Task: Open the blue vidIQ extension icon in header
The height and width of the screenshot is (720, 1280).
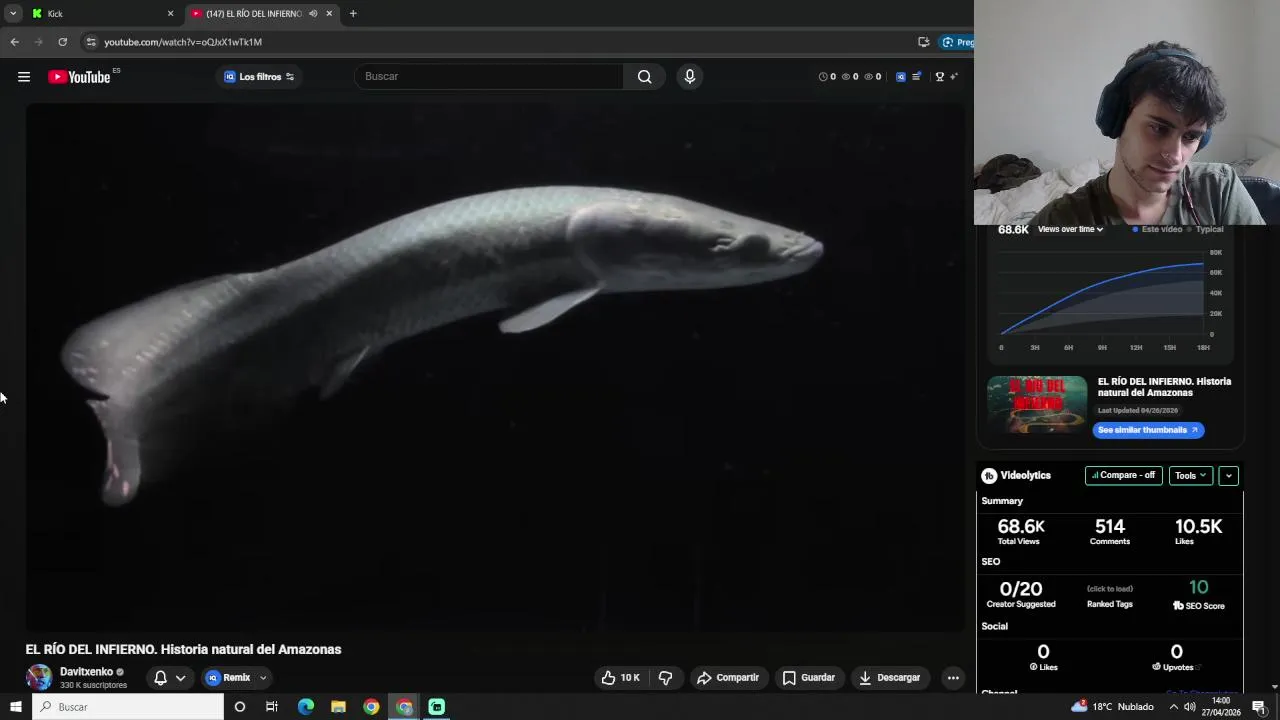Action: (x=900, y=77)
